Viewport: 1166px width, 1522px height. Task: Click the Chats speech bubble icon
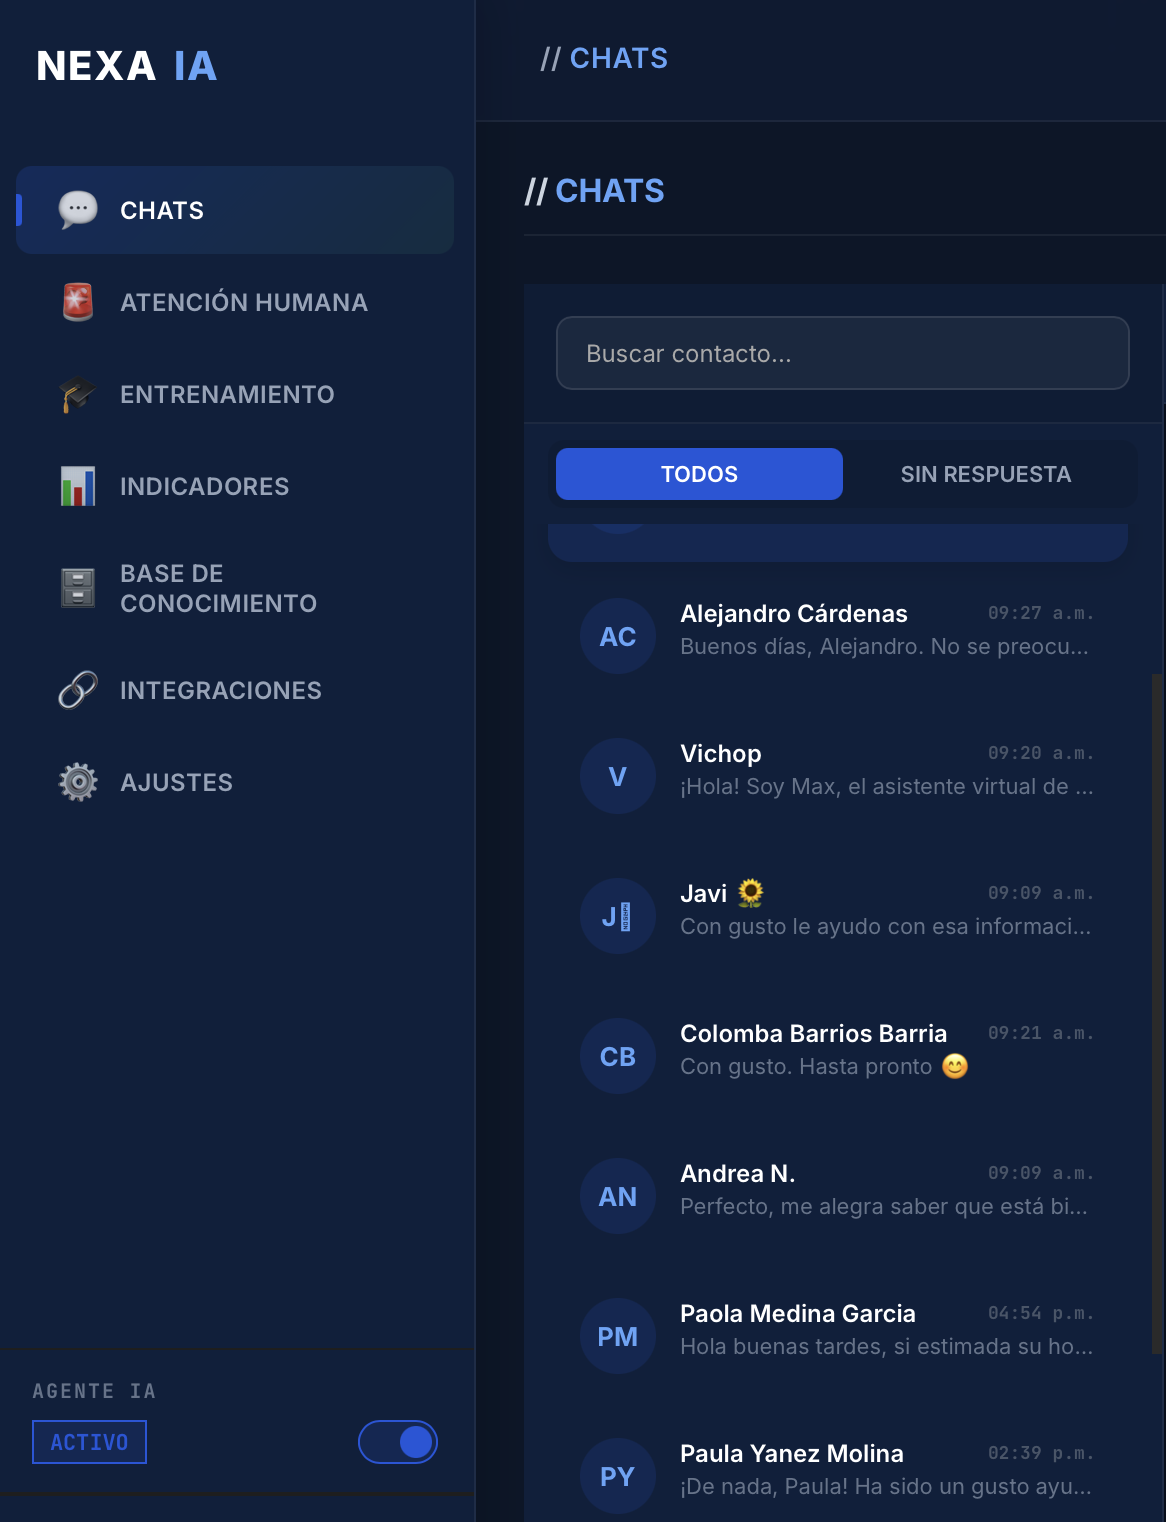coord(78,210)
